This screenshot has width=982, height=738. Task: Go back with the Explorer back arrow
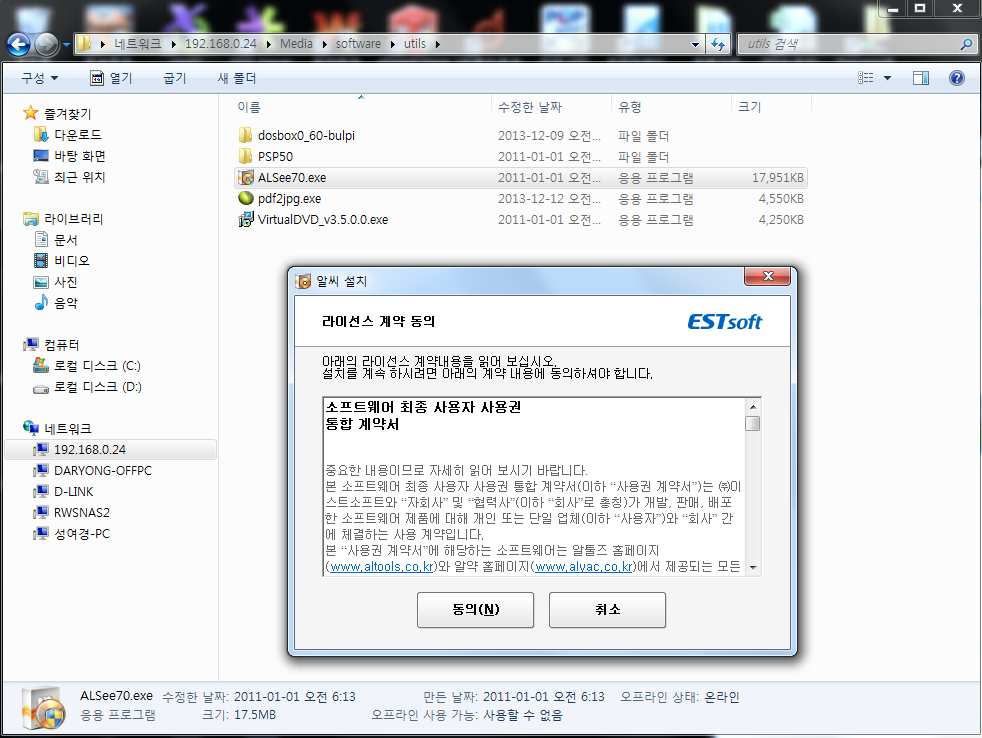tap(18, 44)
